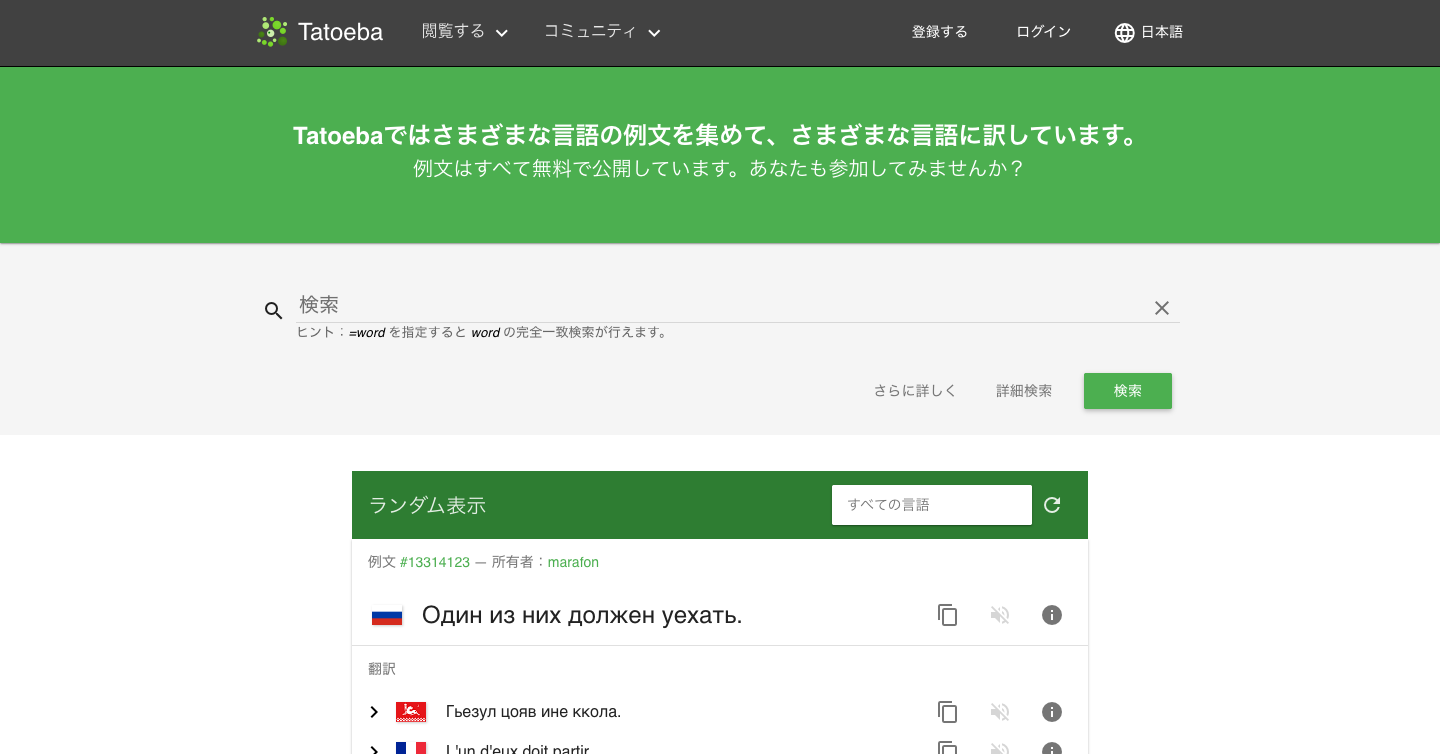
Task: Click the search magnifier icon
Action: coord(273,310)
